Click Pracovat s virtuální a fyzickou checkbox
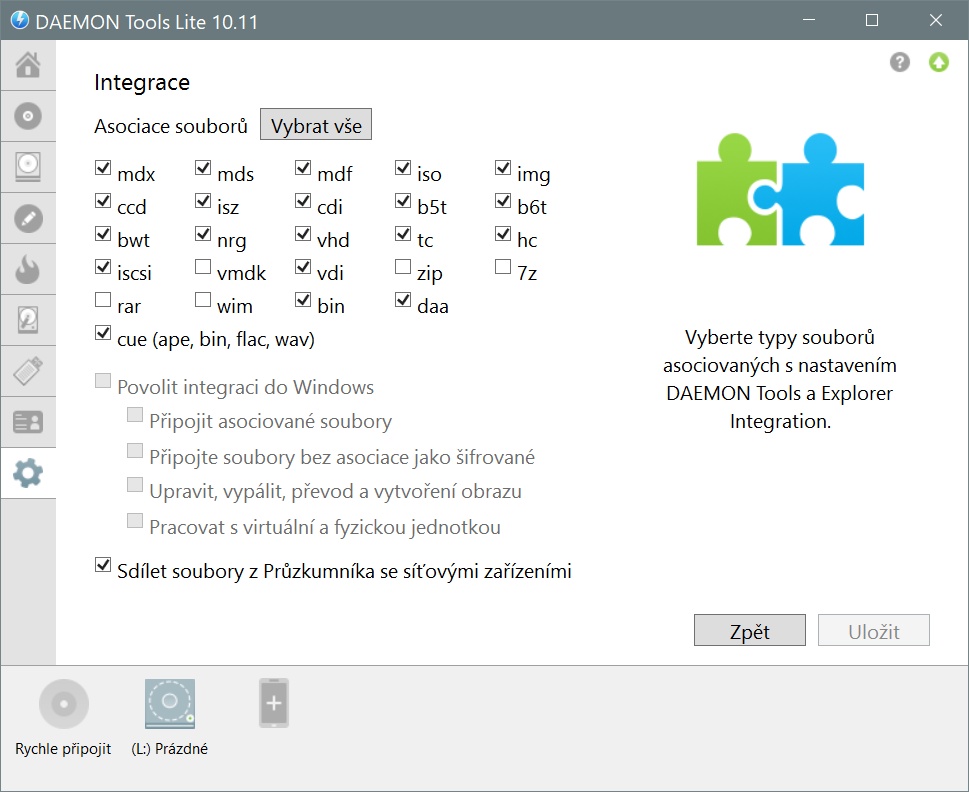 click(135, 520)
